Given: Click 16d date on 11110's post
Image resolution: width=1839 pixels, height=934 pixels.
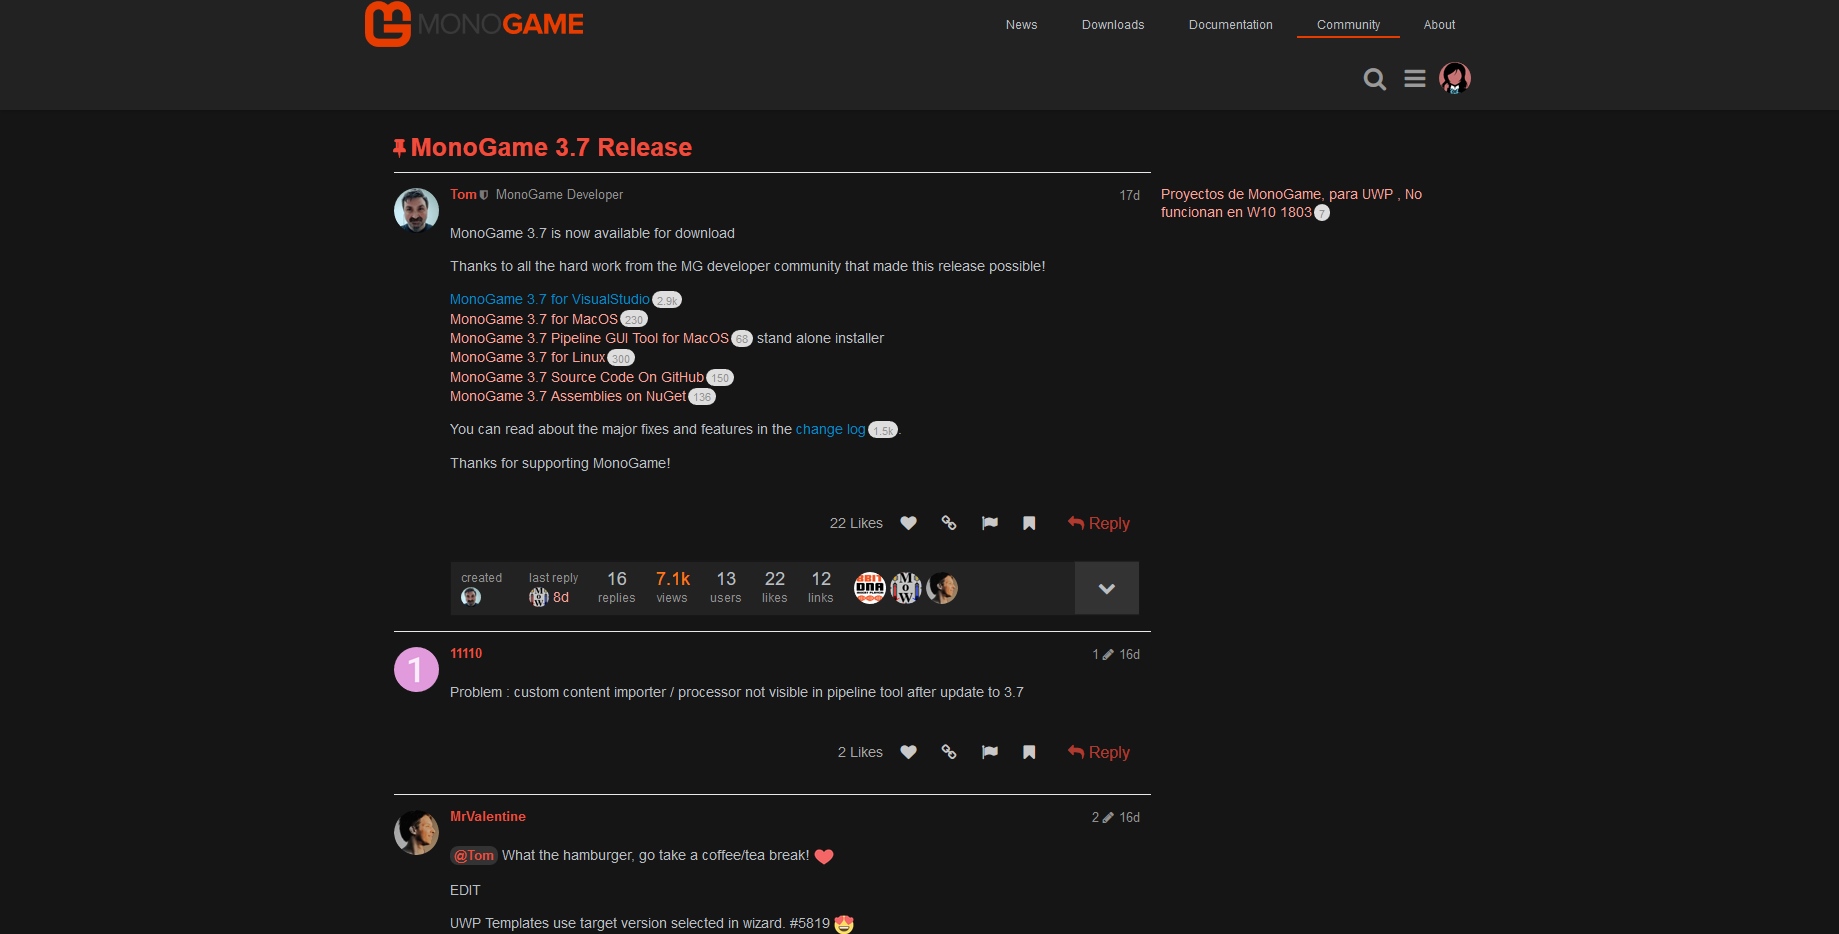Looking at the screenshot, I should pos(1129,654).
